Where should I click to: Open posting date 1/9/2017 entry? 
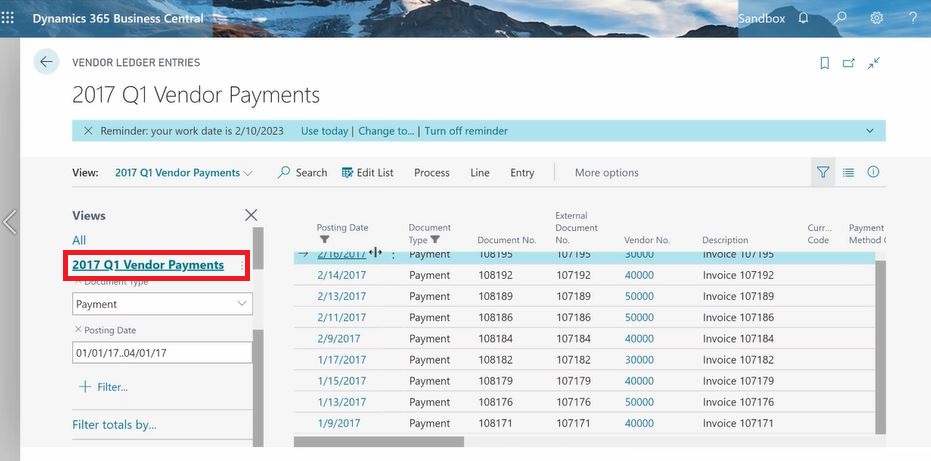[338, 424]
